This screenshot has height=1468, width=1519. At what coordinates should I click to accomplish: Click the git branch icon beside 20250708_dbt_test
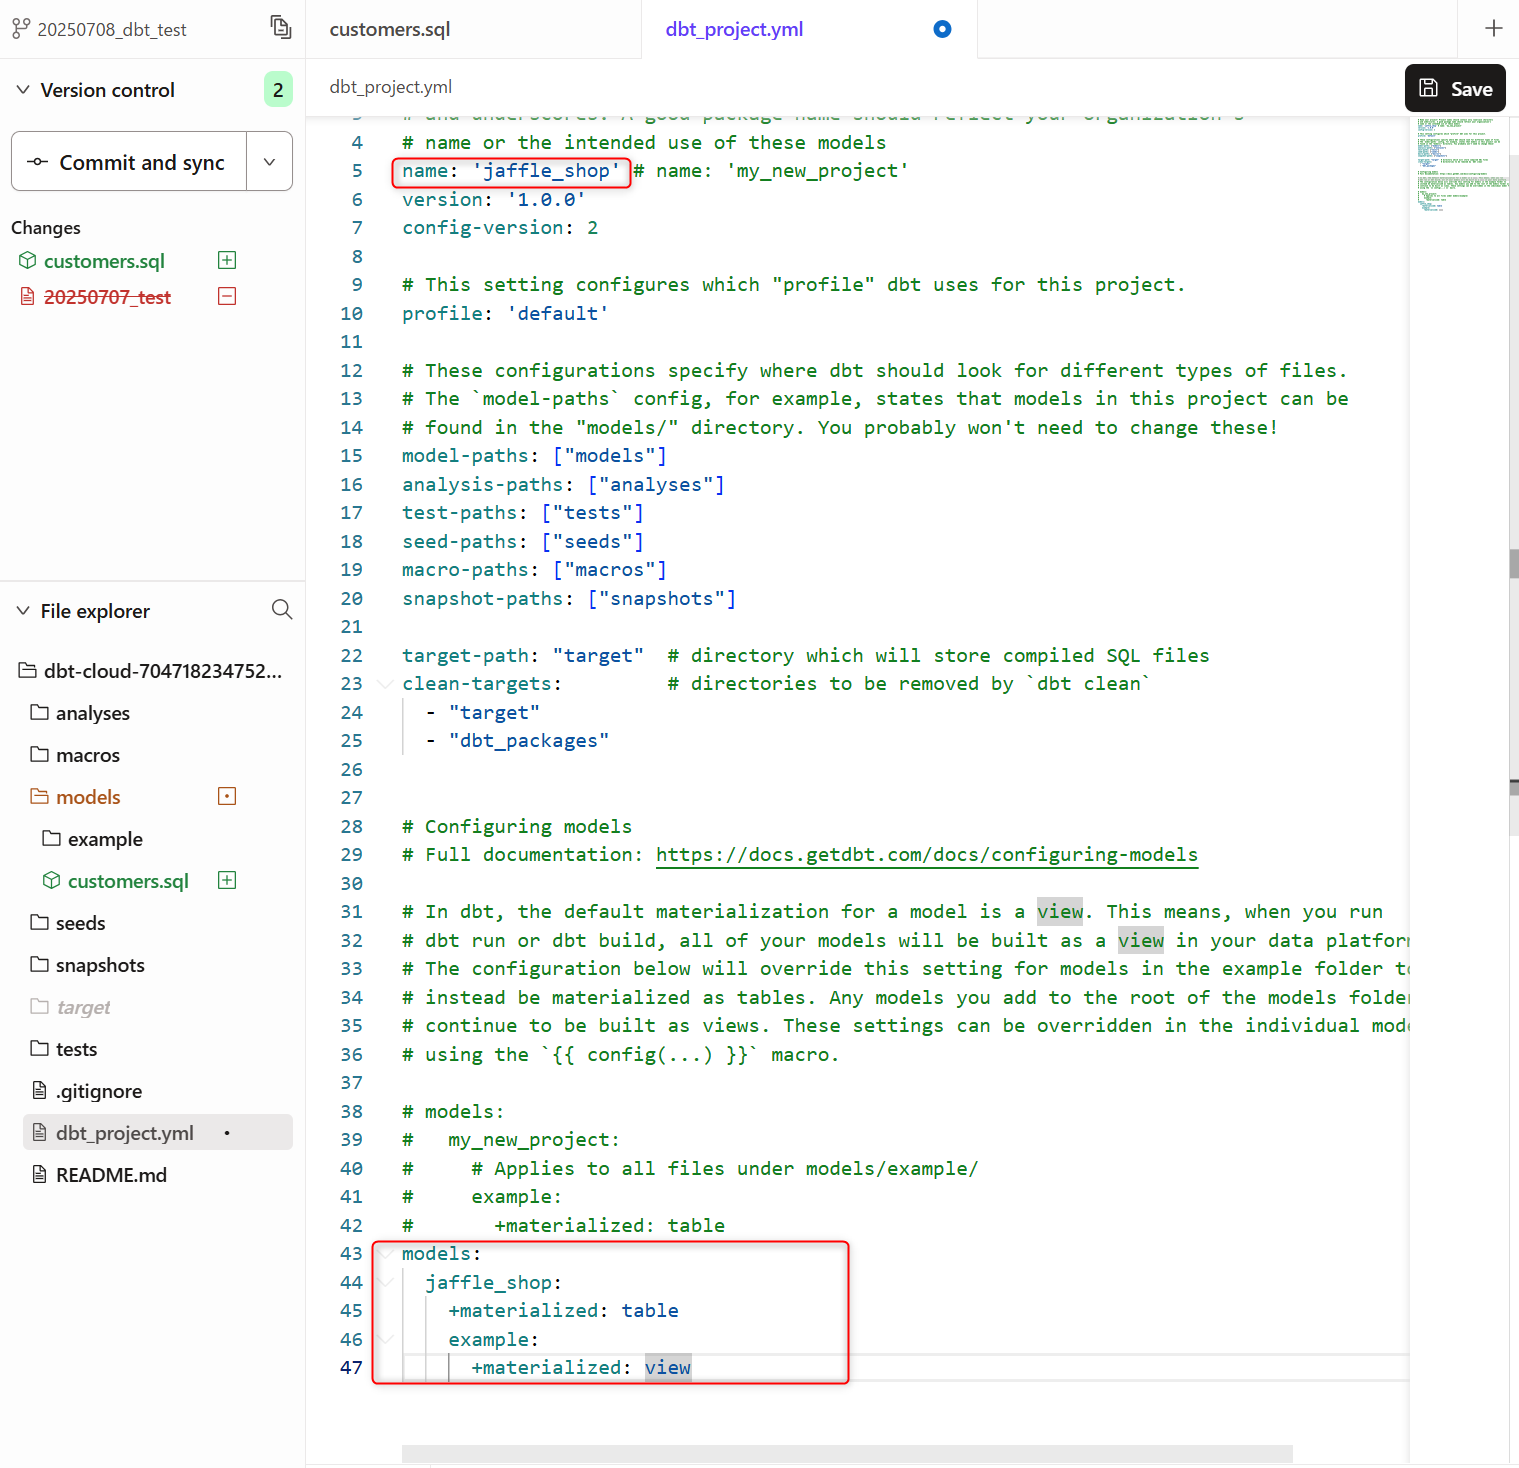[21, 29]
